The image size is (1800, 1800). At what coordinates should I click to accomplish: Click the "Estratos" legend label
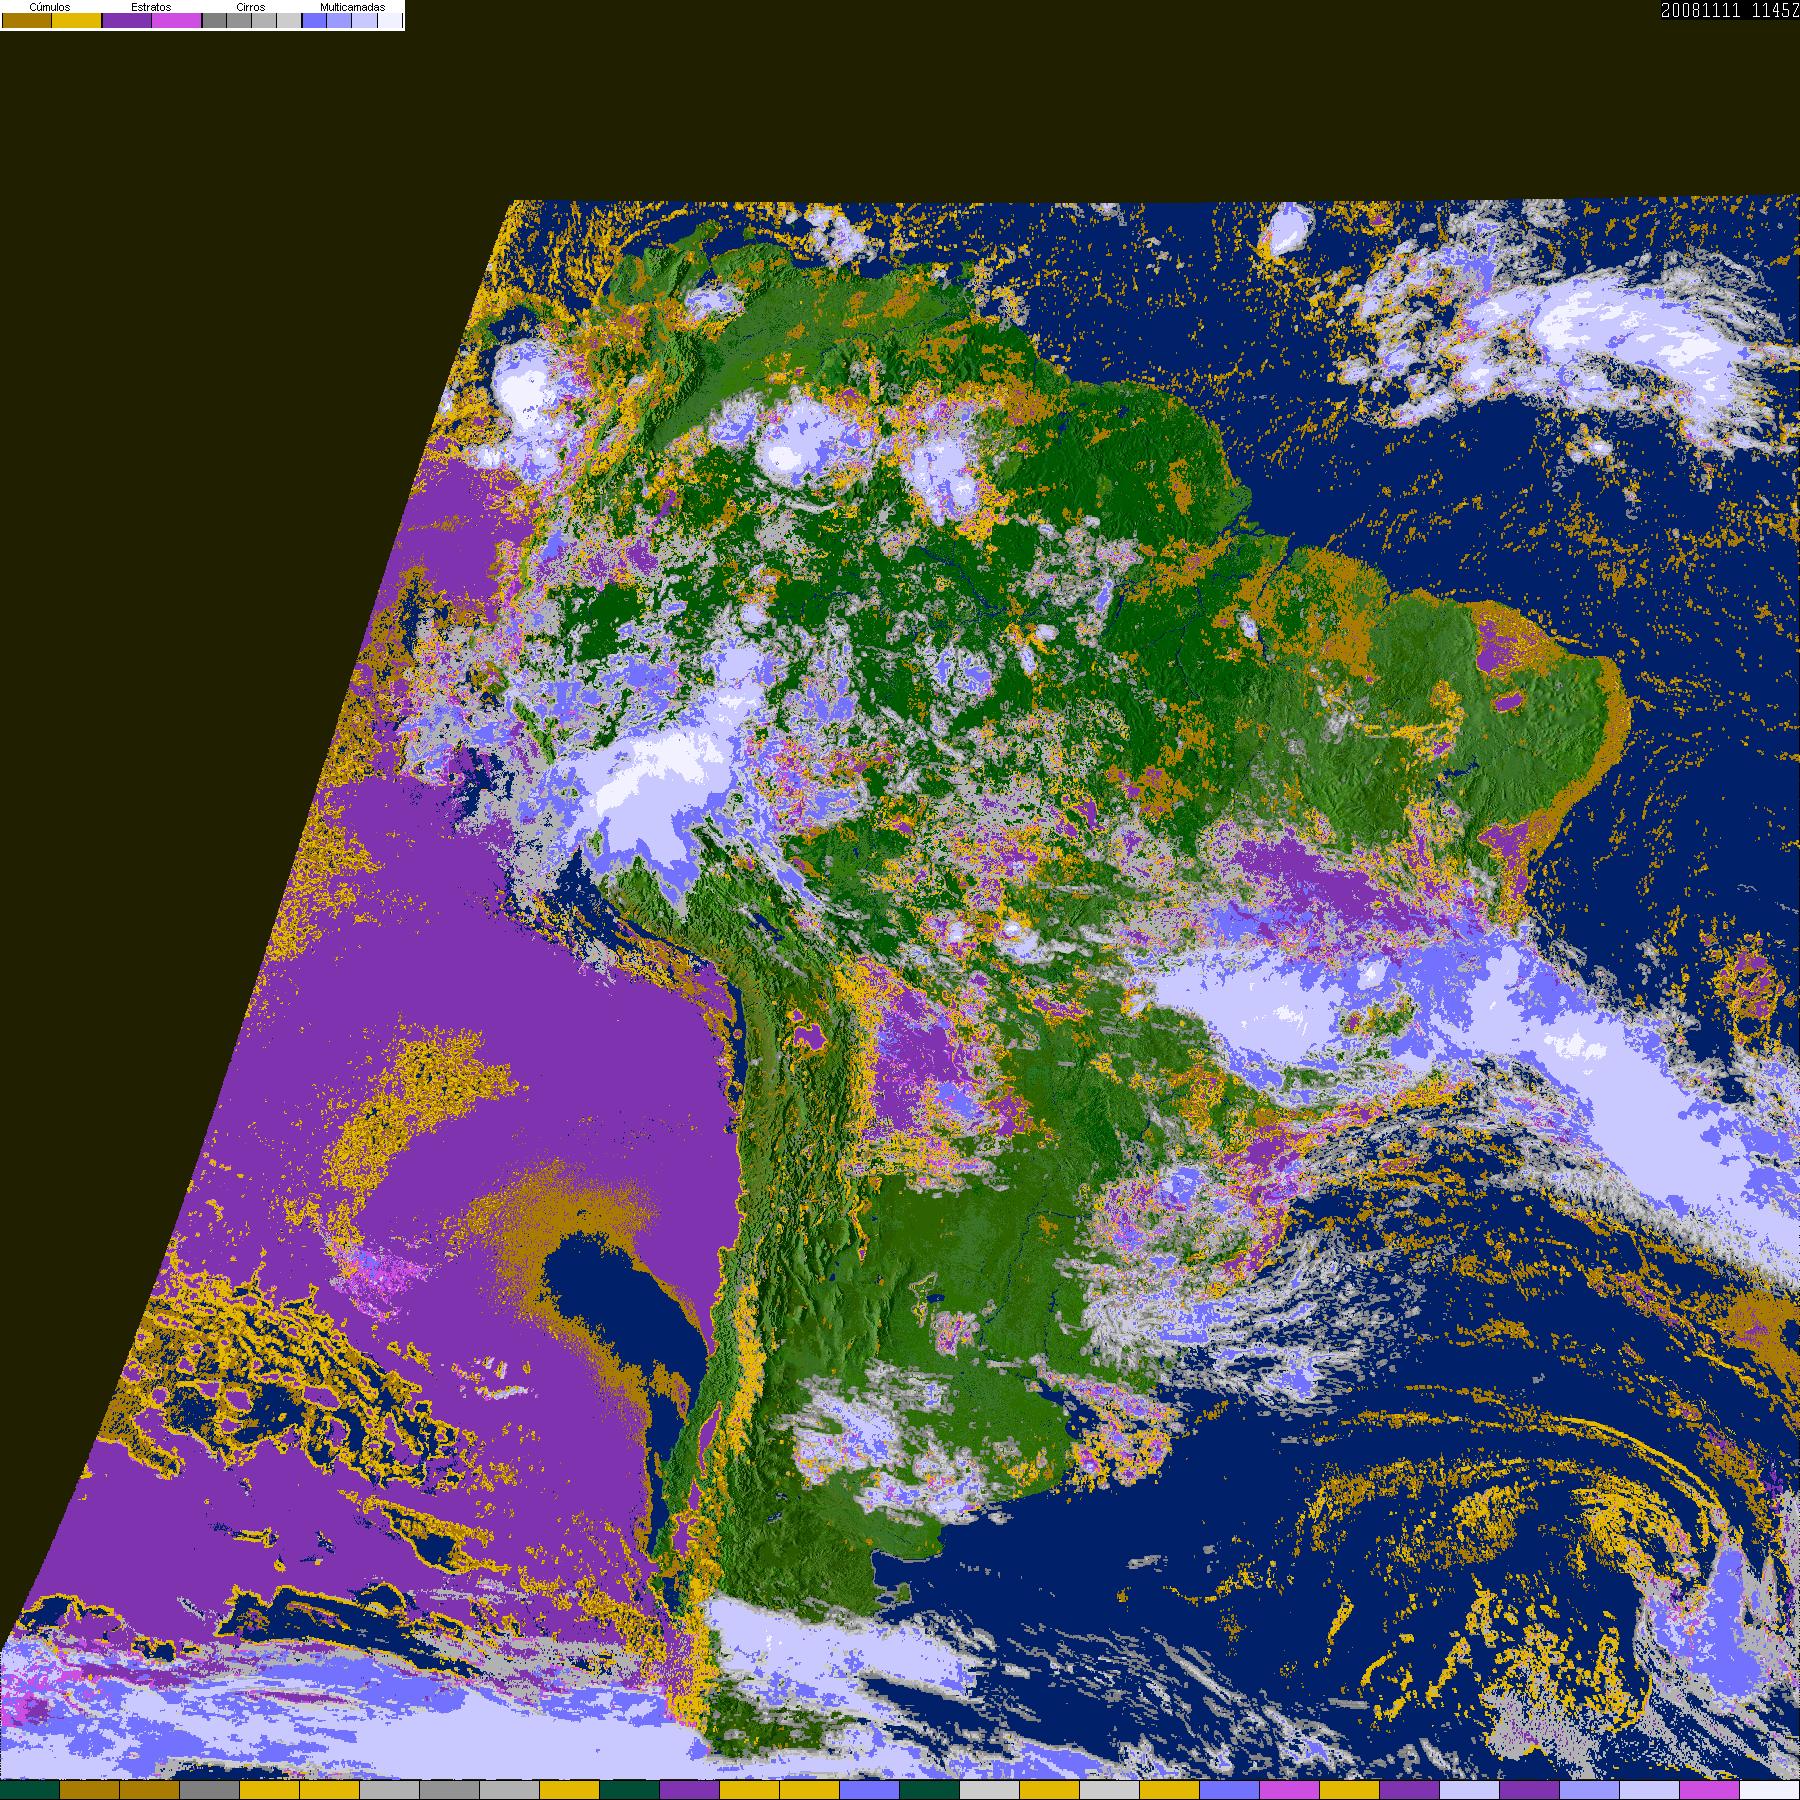tap(151, 7)
